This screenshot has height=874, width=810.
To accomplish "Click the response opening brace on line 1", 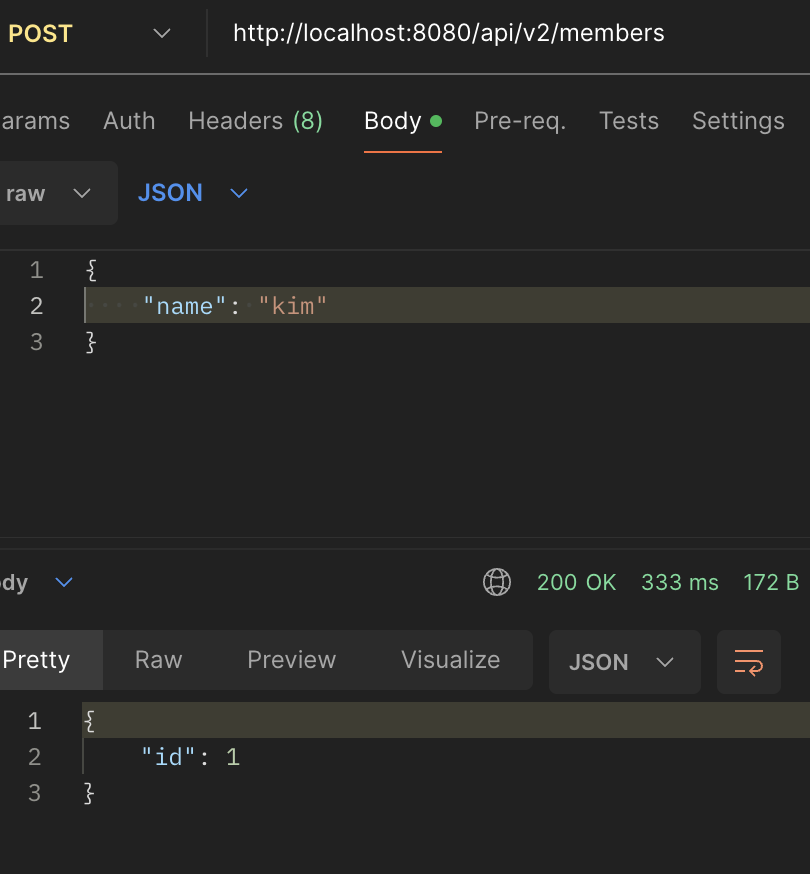I will click(x=89, y=721).
